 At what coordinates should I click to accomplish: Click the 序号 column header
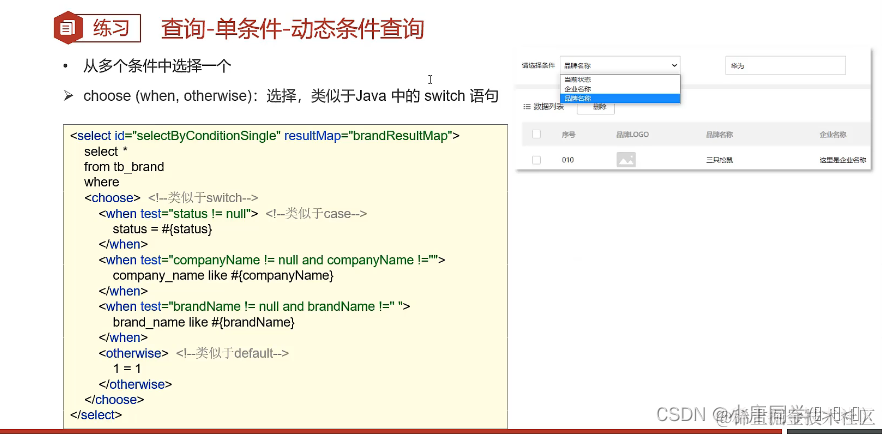[568, 134]
